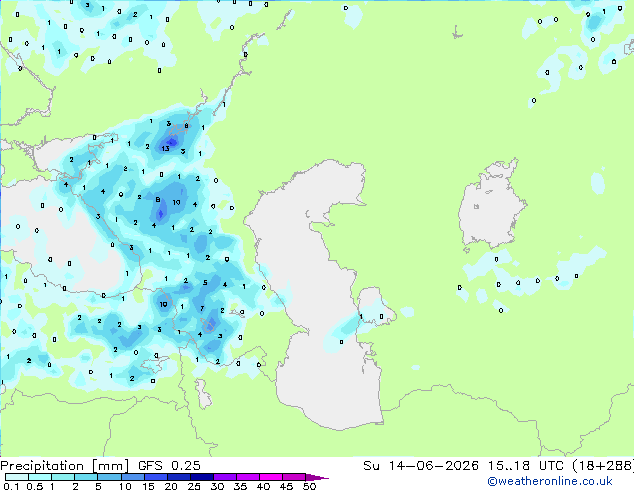Select the 5–10 mm legend color swatch
634x490 pixels.
tap(109, 477)
